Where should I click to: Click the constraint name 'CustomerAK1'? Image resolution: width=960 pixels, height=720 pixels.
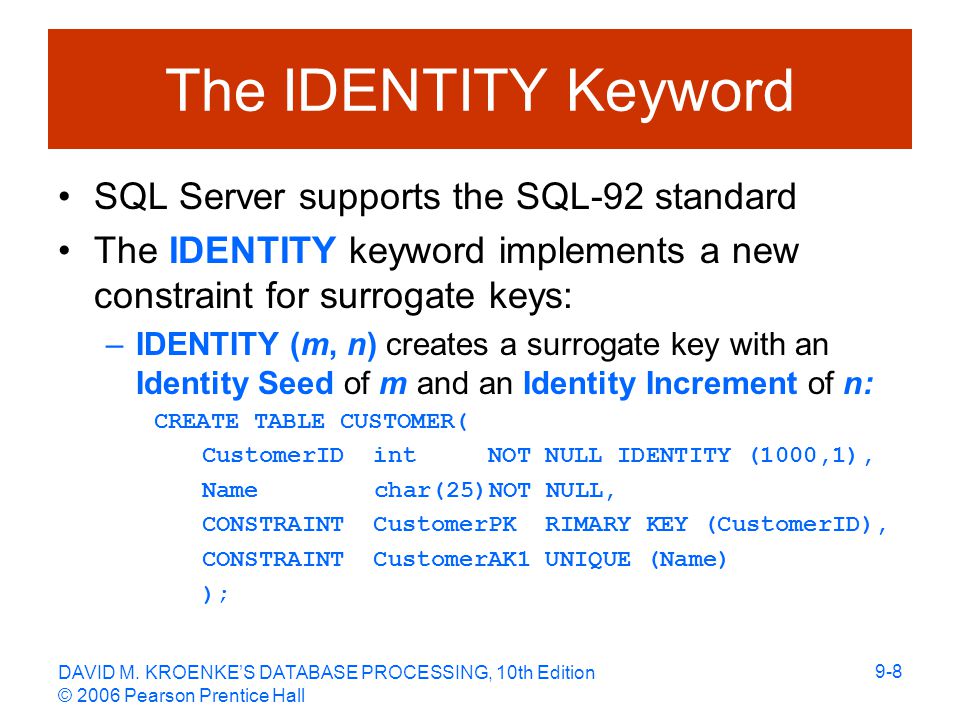click(x=451, y=559)
